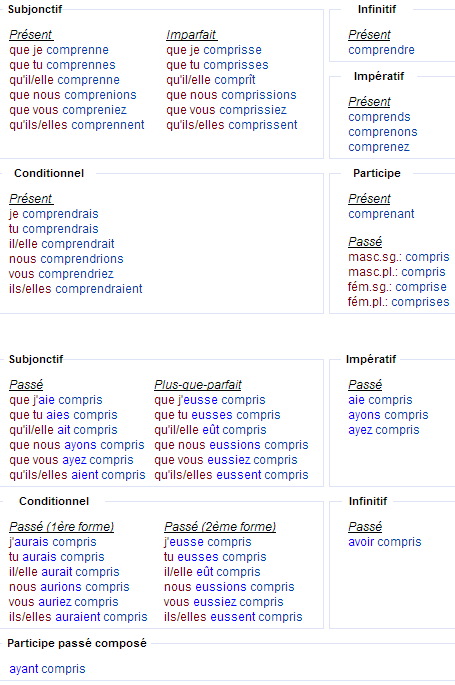Image resolution: width=455 pixels, height=685 pixels.
Task: Click "il/elle eût compris" in Passé 2ème forme
Action: [212, 572]
